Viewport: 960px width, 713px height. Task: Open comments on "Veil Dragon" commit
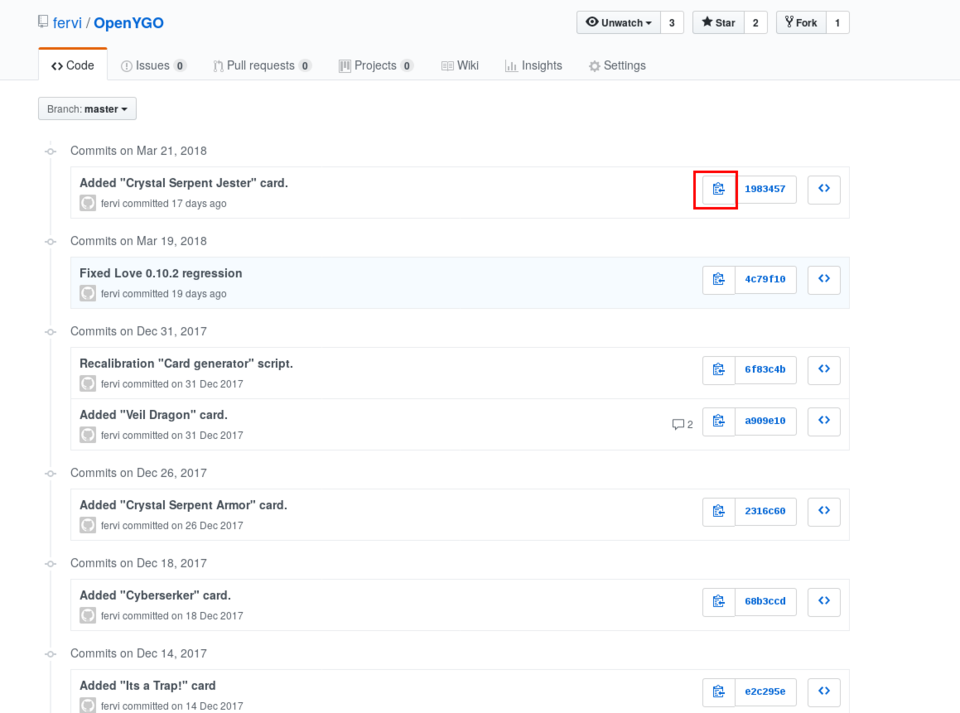[682, 424]
